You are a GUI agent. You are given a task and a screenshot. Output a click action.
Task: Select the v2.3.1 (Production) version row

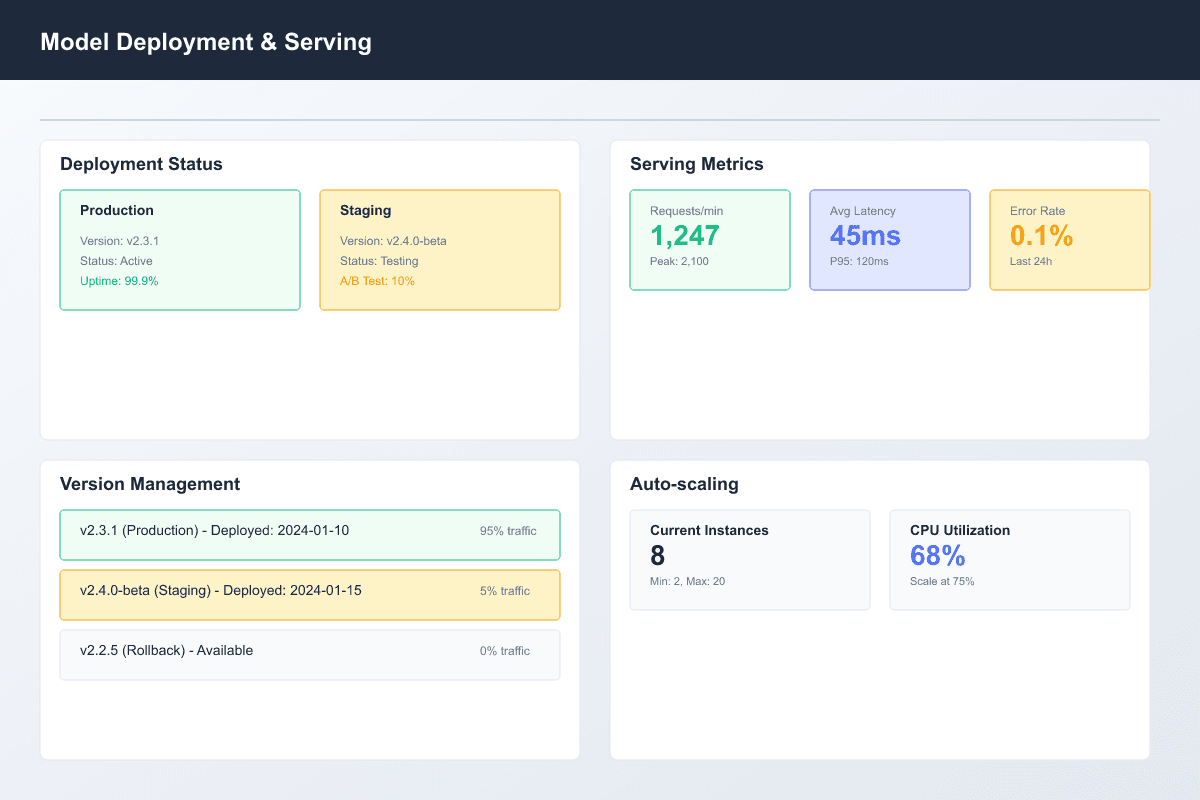pos(310,535)
